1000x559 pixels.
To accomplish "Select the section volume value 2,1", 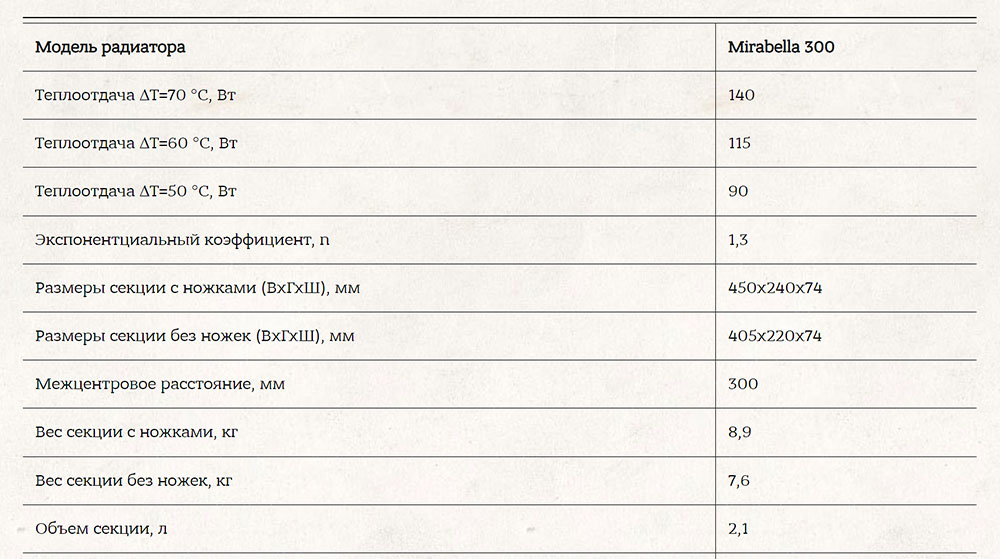I will [x=738, y=529].
